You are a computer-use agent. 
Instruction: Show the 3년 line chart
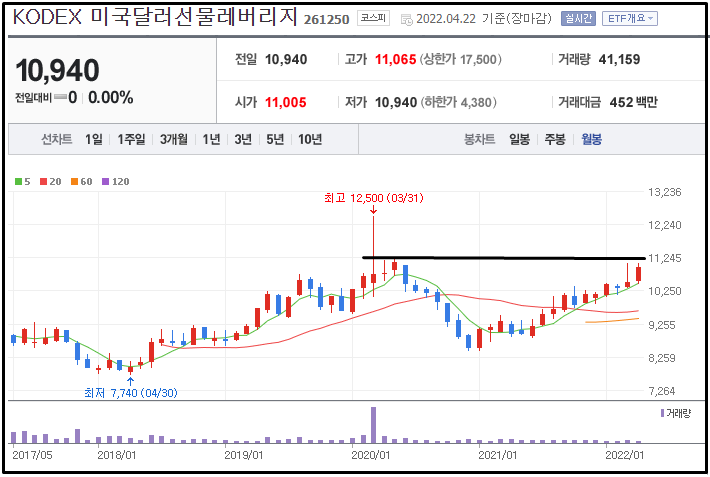click(243, 139)
